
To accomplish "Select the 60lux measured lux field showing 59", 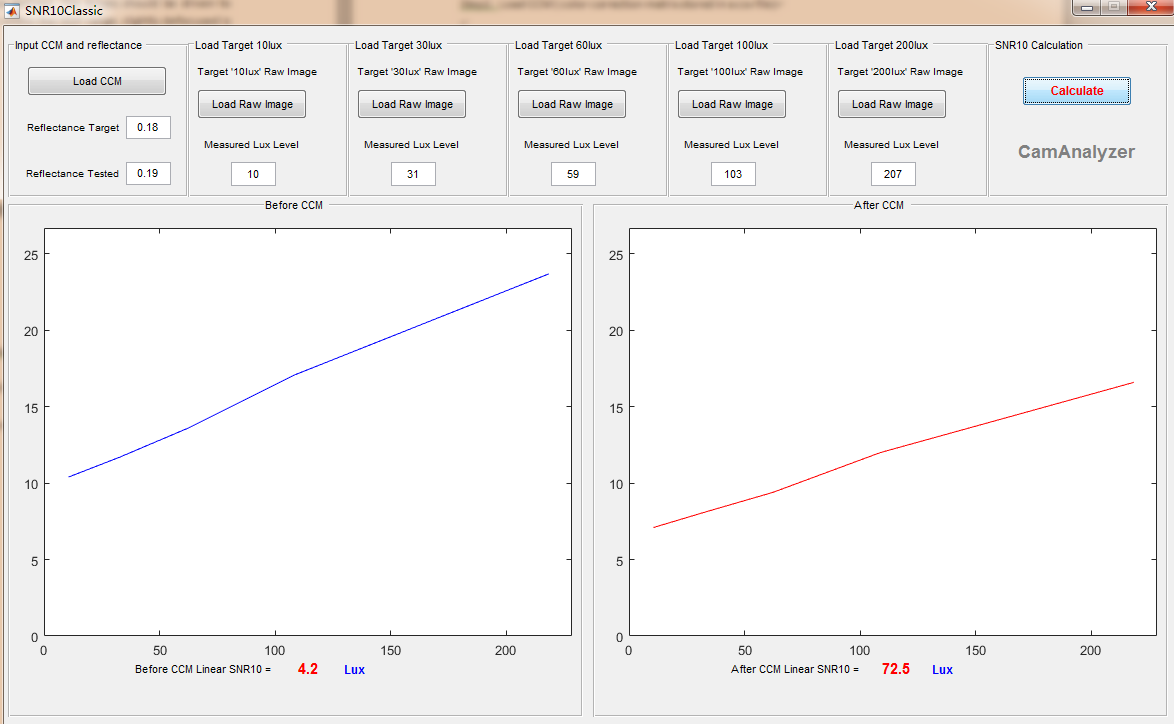I will 573,174.
